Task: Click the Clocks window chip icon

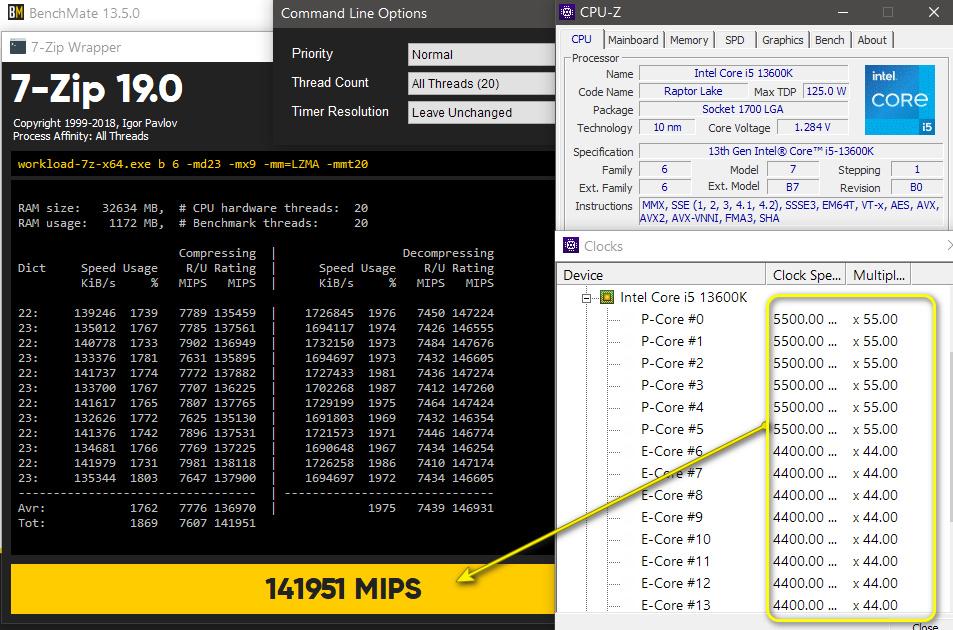Action: (571, 245)
